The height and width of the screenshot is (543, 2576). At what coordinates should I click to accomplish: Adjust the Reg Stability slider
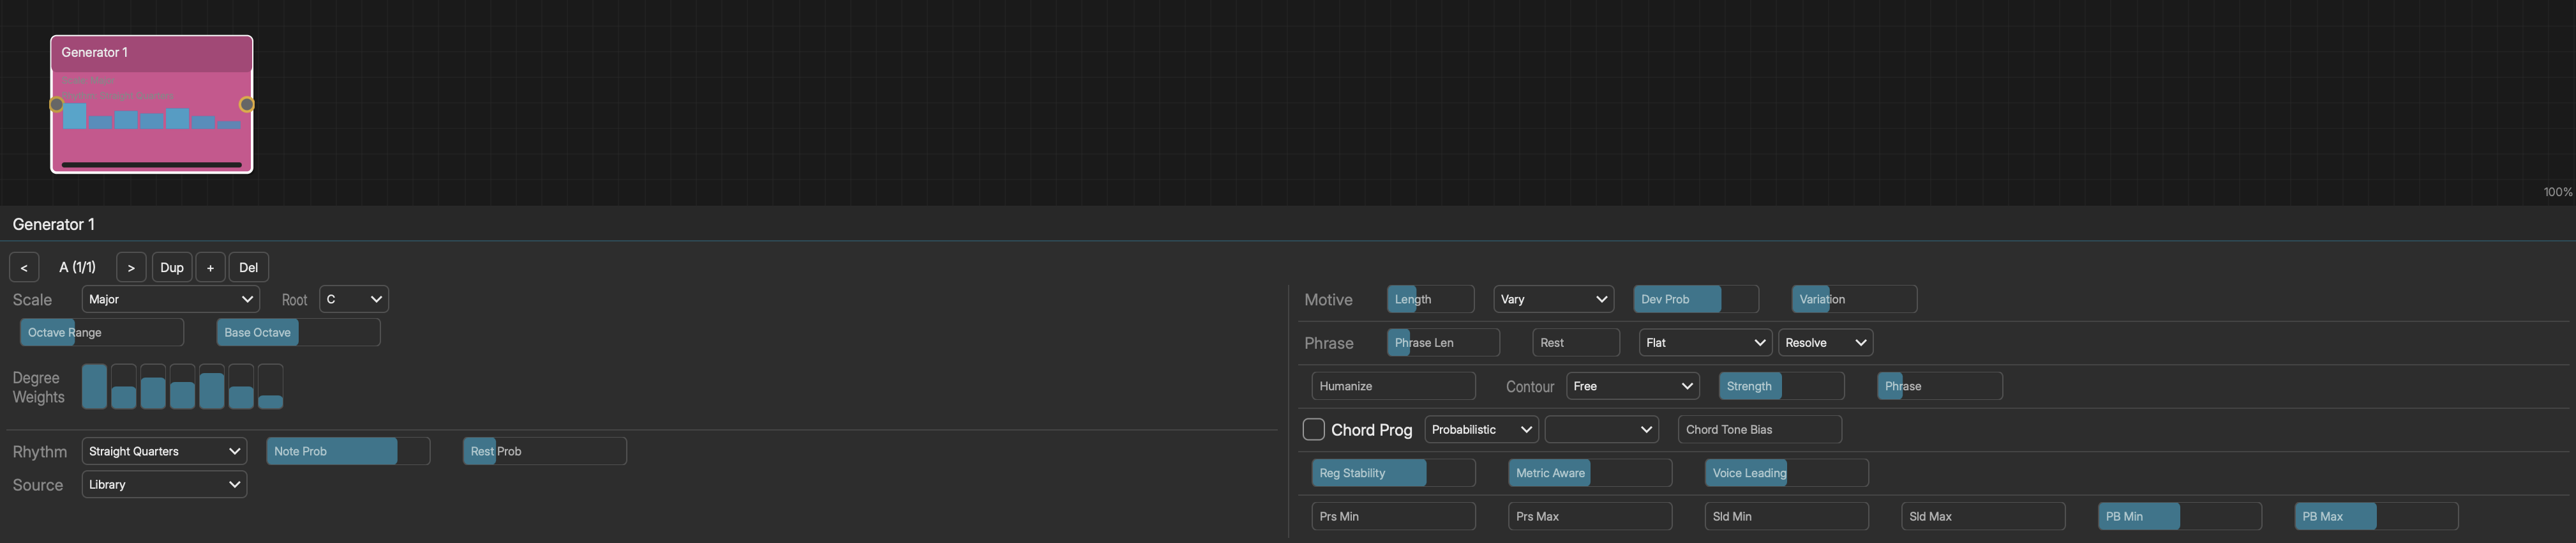[1394, 473]
